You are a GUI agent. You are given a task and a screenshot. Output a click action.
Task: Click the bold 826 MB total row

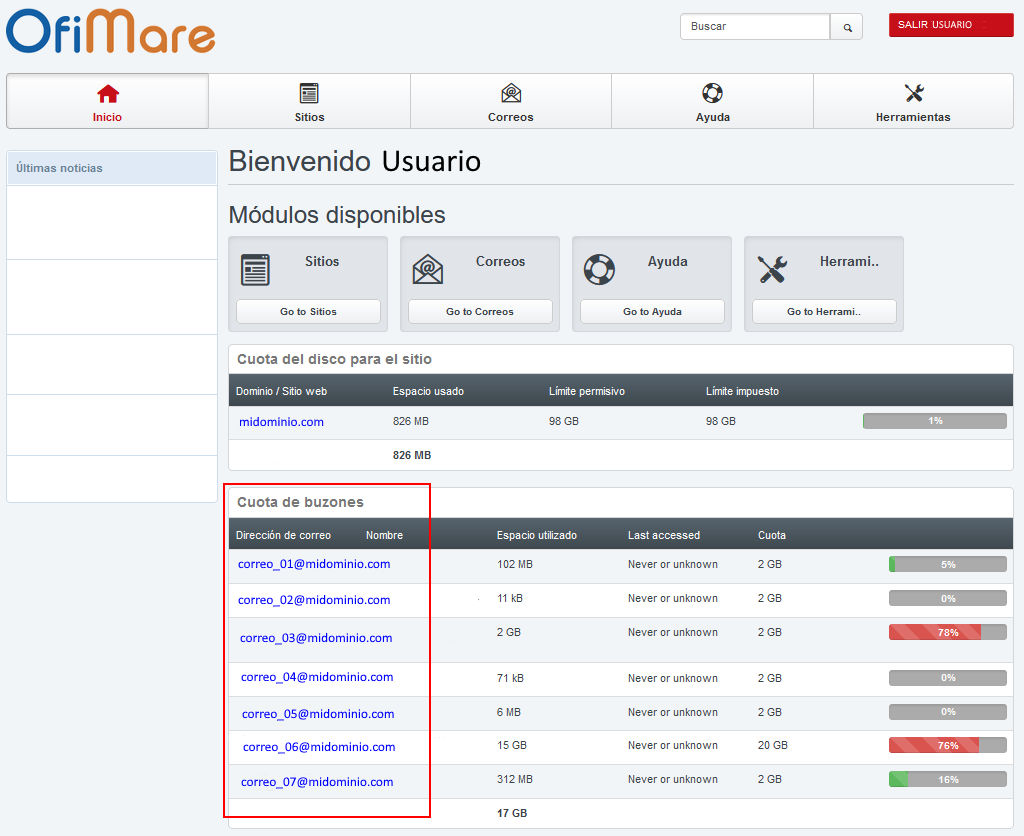[412, 455]
